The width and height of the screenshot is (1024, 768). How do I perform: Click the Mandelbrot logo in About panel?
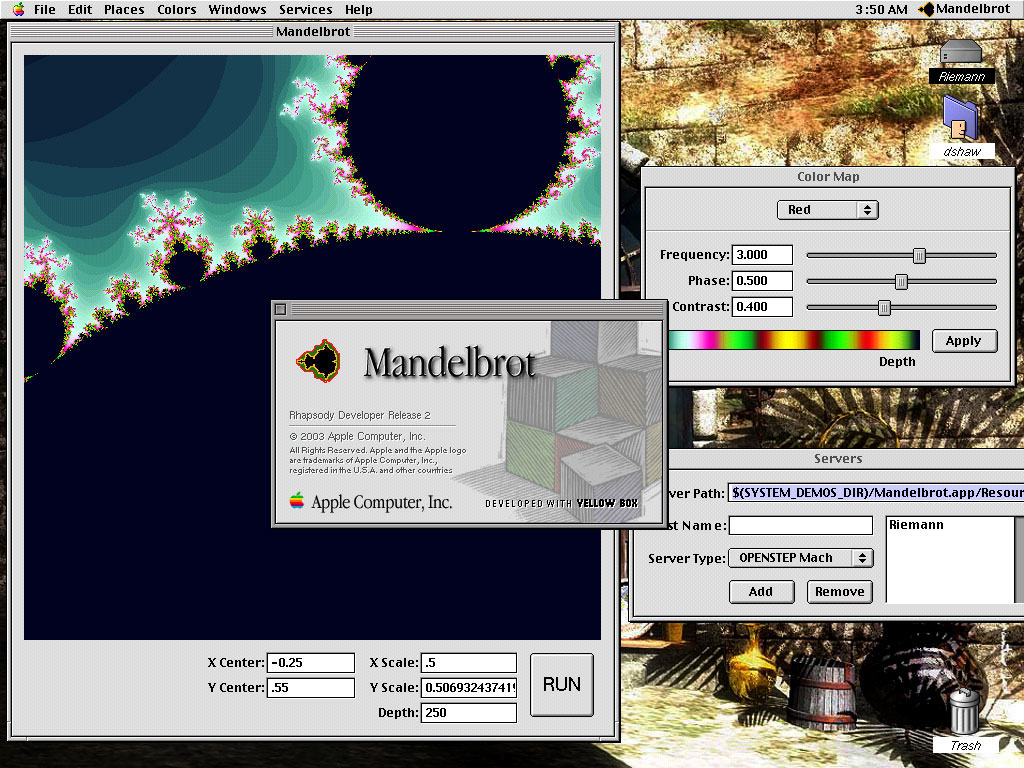coord(319,361)
